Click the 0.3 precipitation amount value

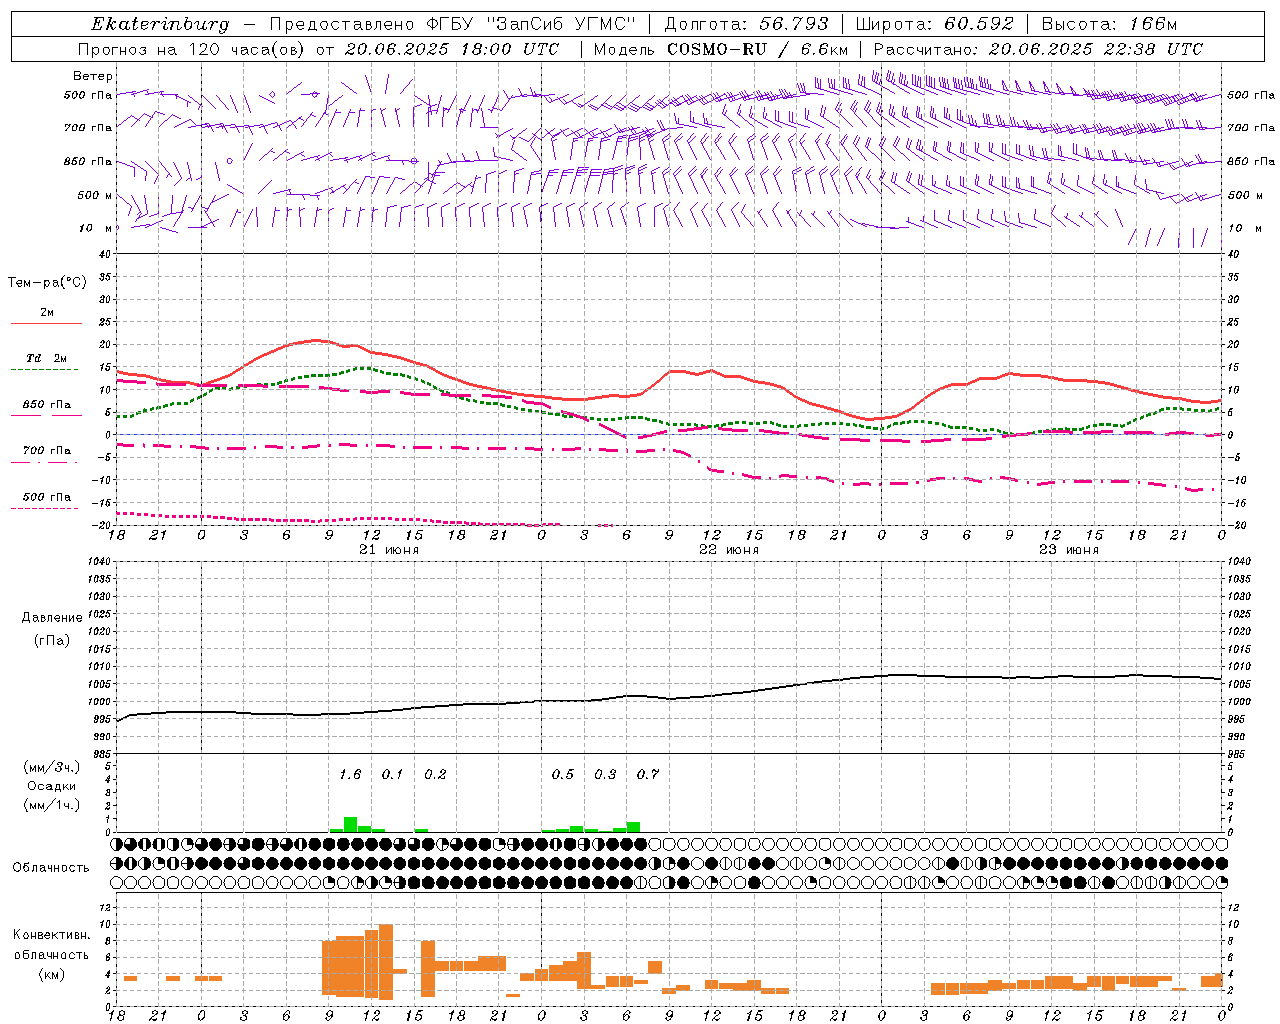coord(605,774)
